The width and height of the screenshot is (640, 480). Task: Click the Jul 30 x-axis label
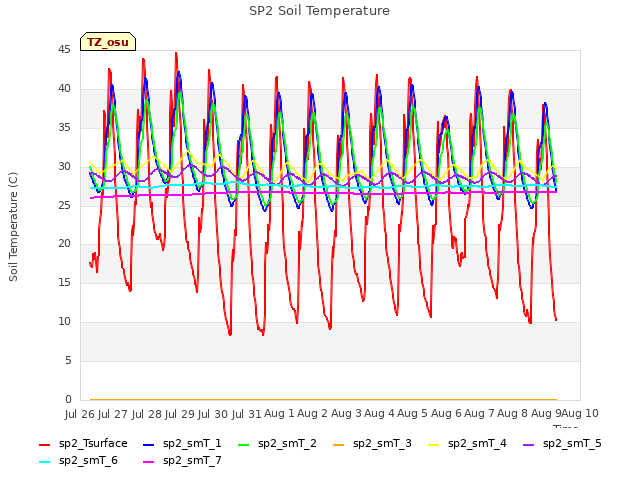213,414
